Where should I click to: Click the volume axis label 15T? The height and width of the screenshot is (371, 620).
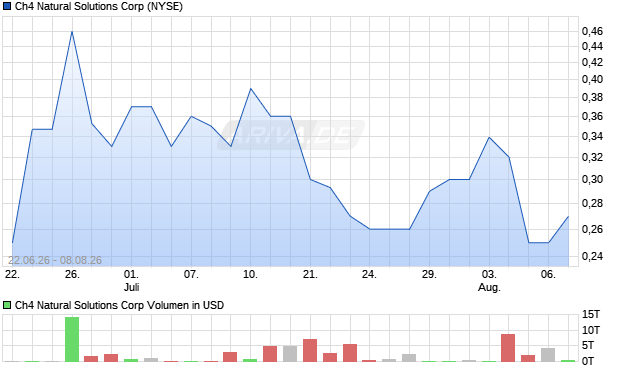(x=591, y=314)
